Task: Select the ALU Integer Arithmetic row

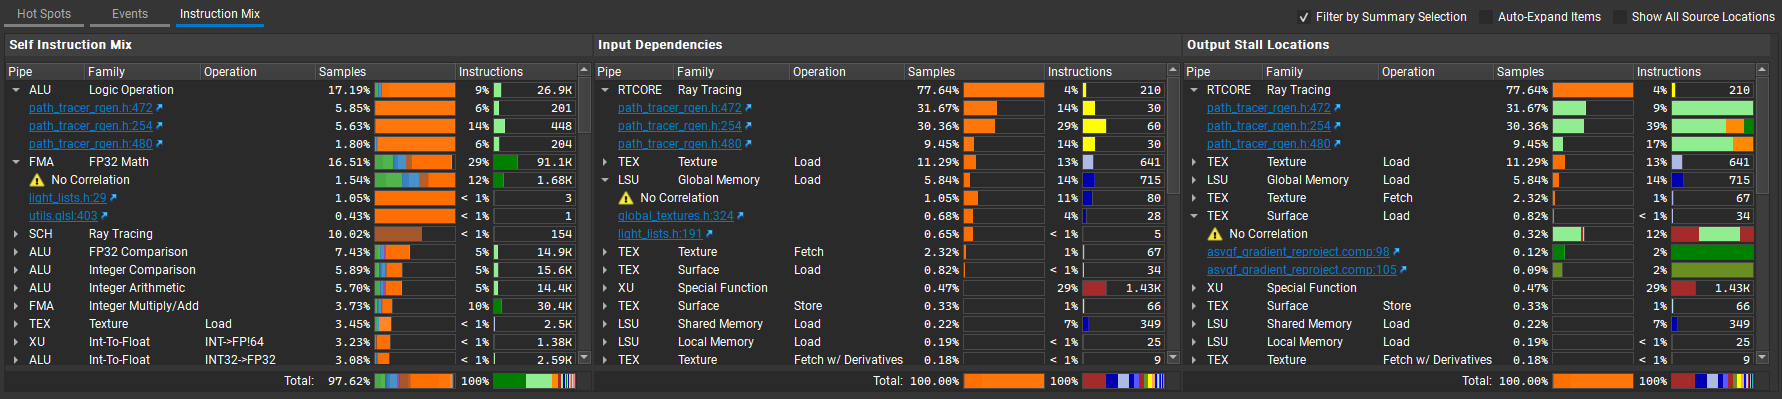Action: click(292, 288)
